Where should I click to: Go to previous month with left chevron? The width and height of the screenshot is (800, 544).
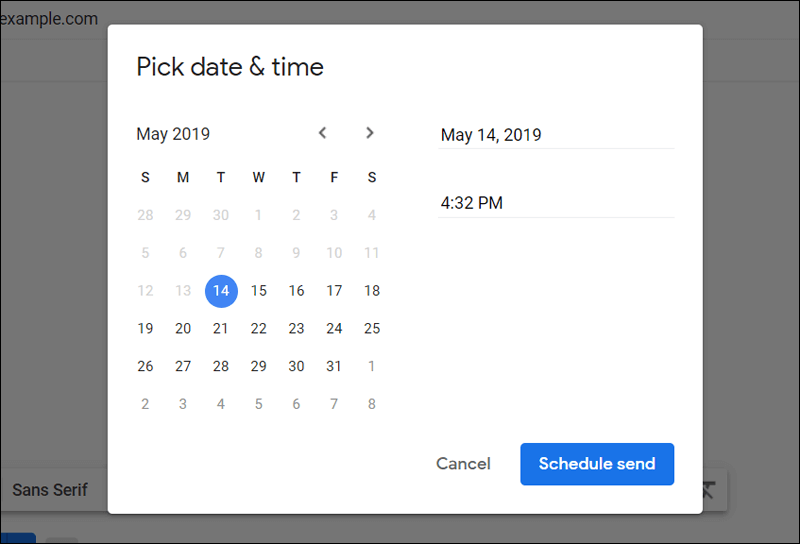(x=322, y=133)
